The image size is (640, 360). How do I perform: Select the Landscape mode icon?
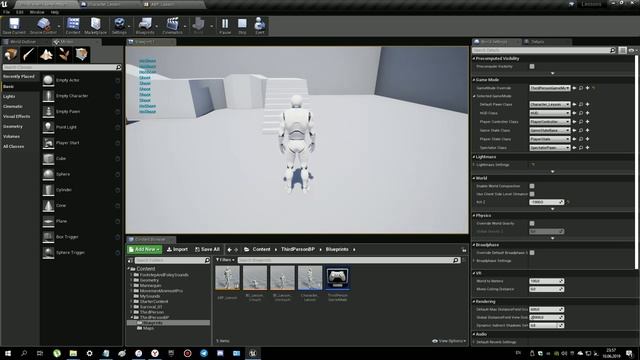tap(46, 54)
